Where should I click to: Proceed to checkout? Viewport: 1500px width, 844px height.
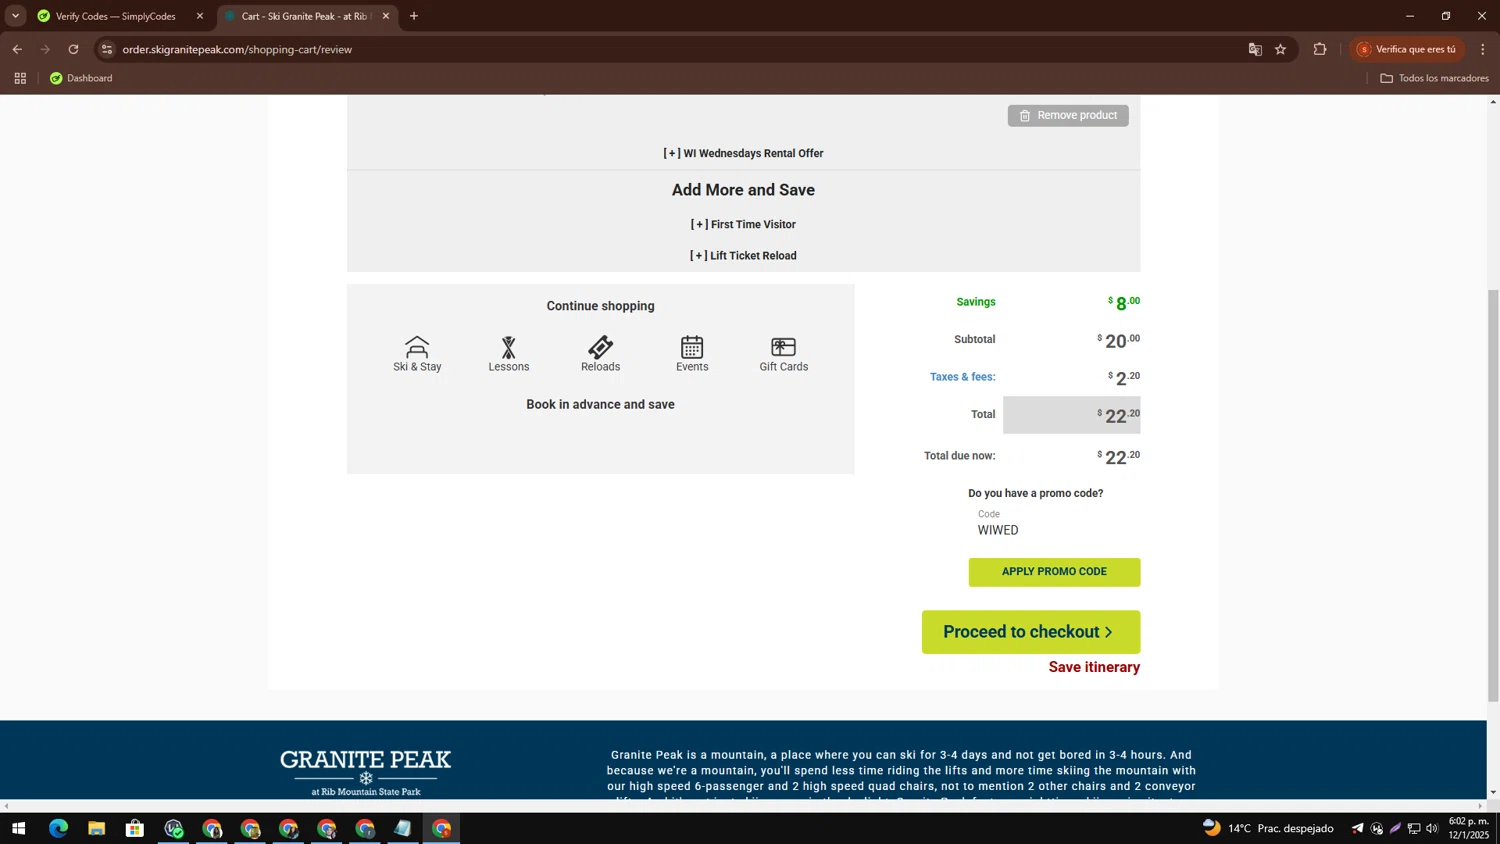coord(1031,632)
